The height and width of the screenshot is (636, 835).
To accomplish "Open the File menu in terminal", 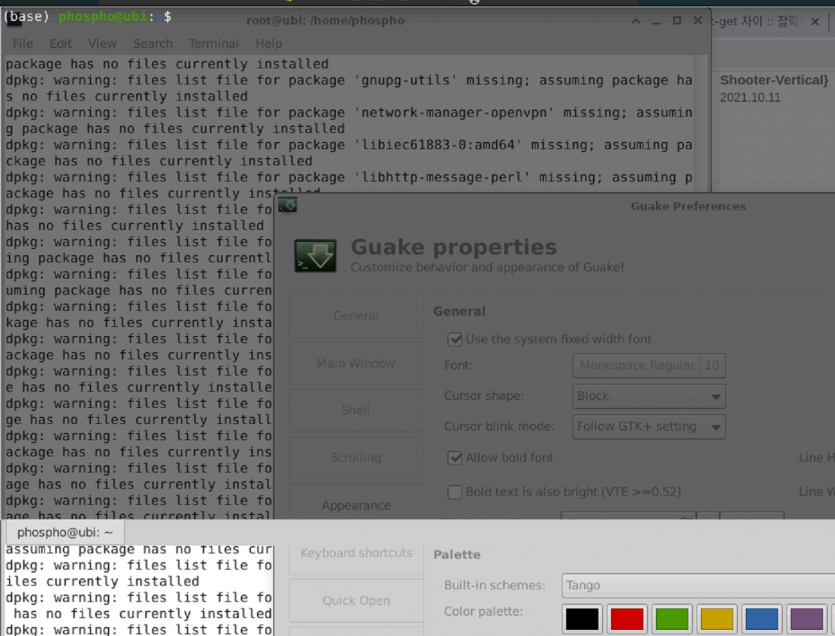I will [x=23, y=44].
